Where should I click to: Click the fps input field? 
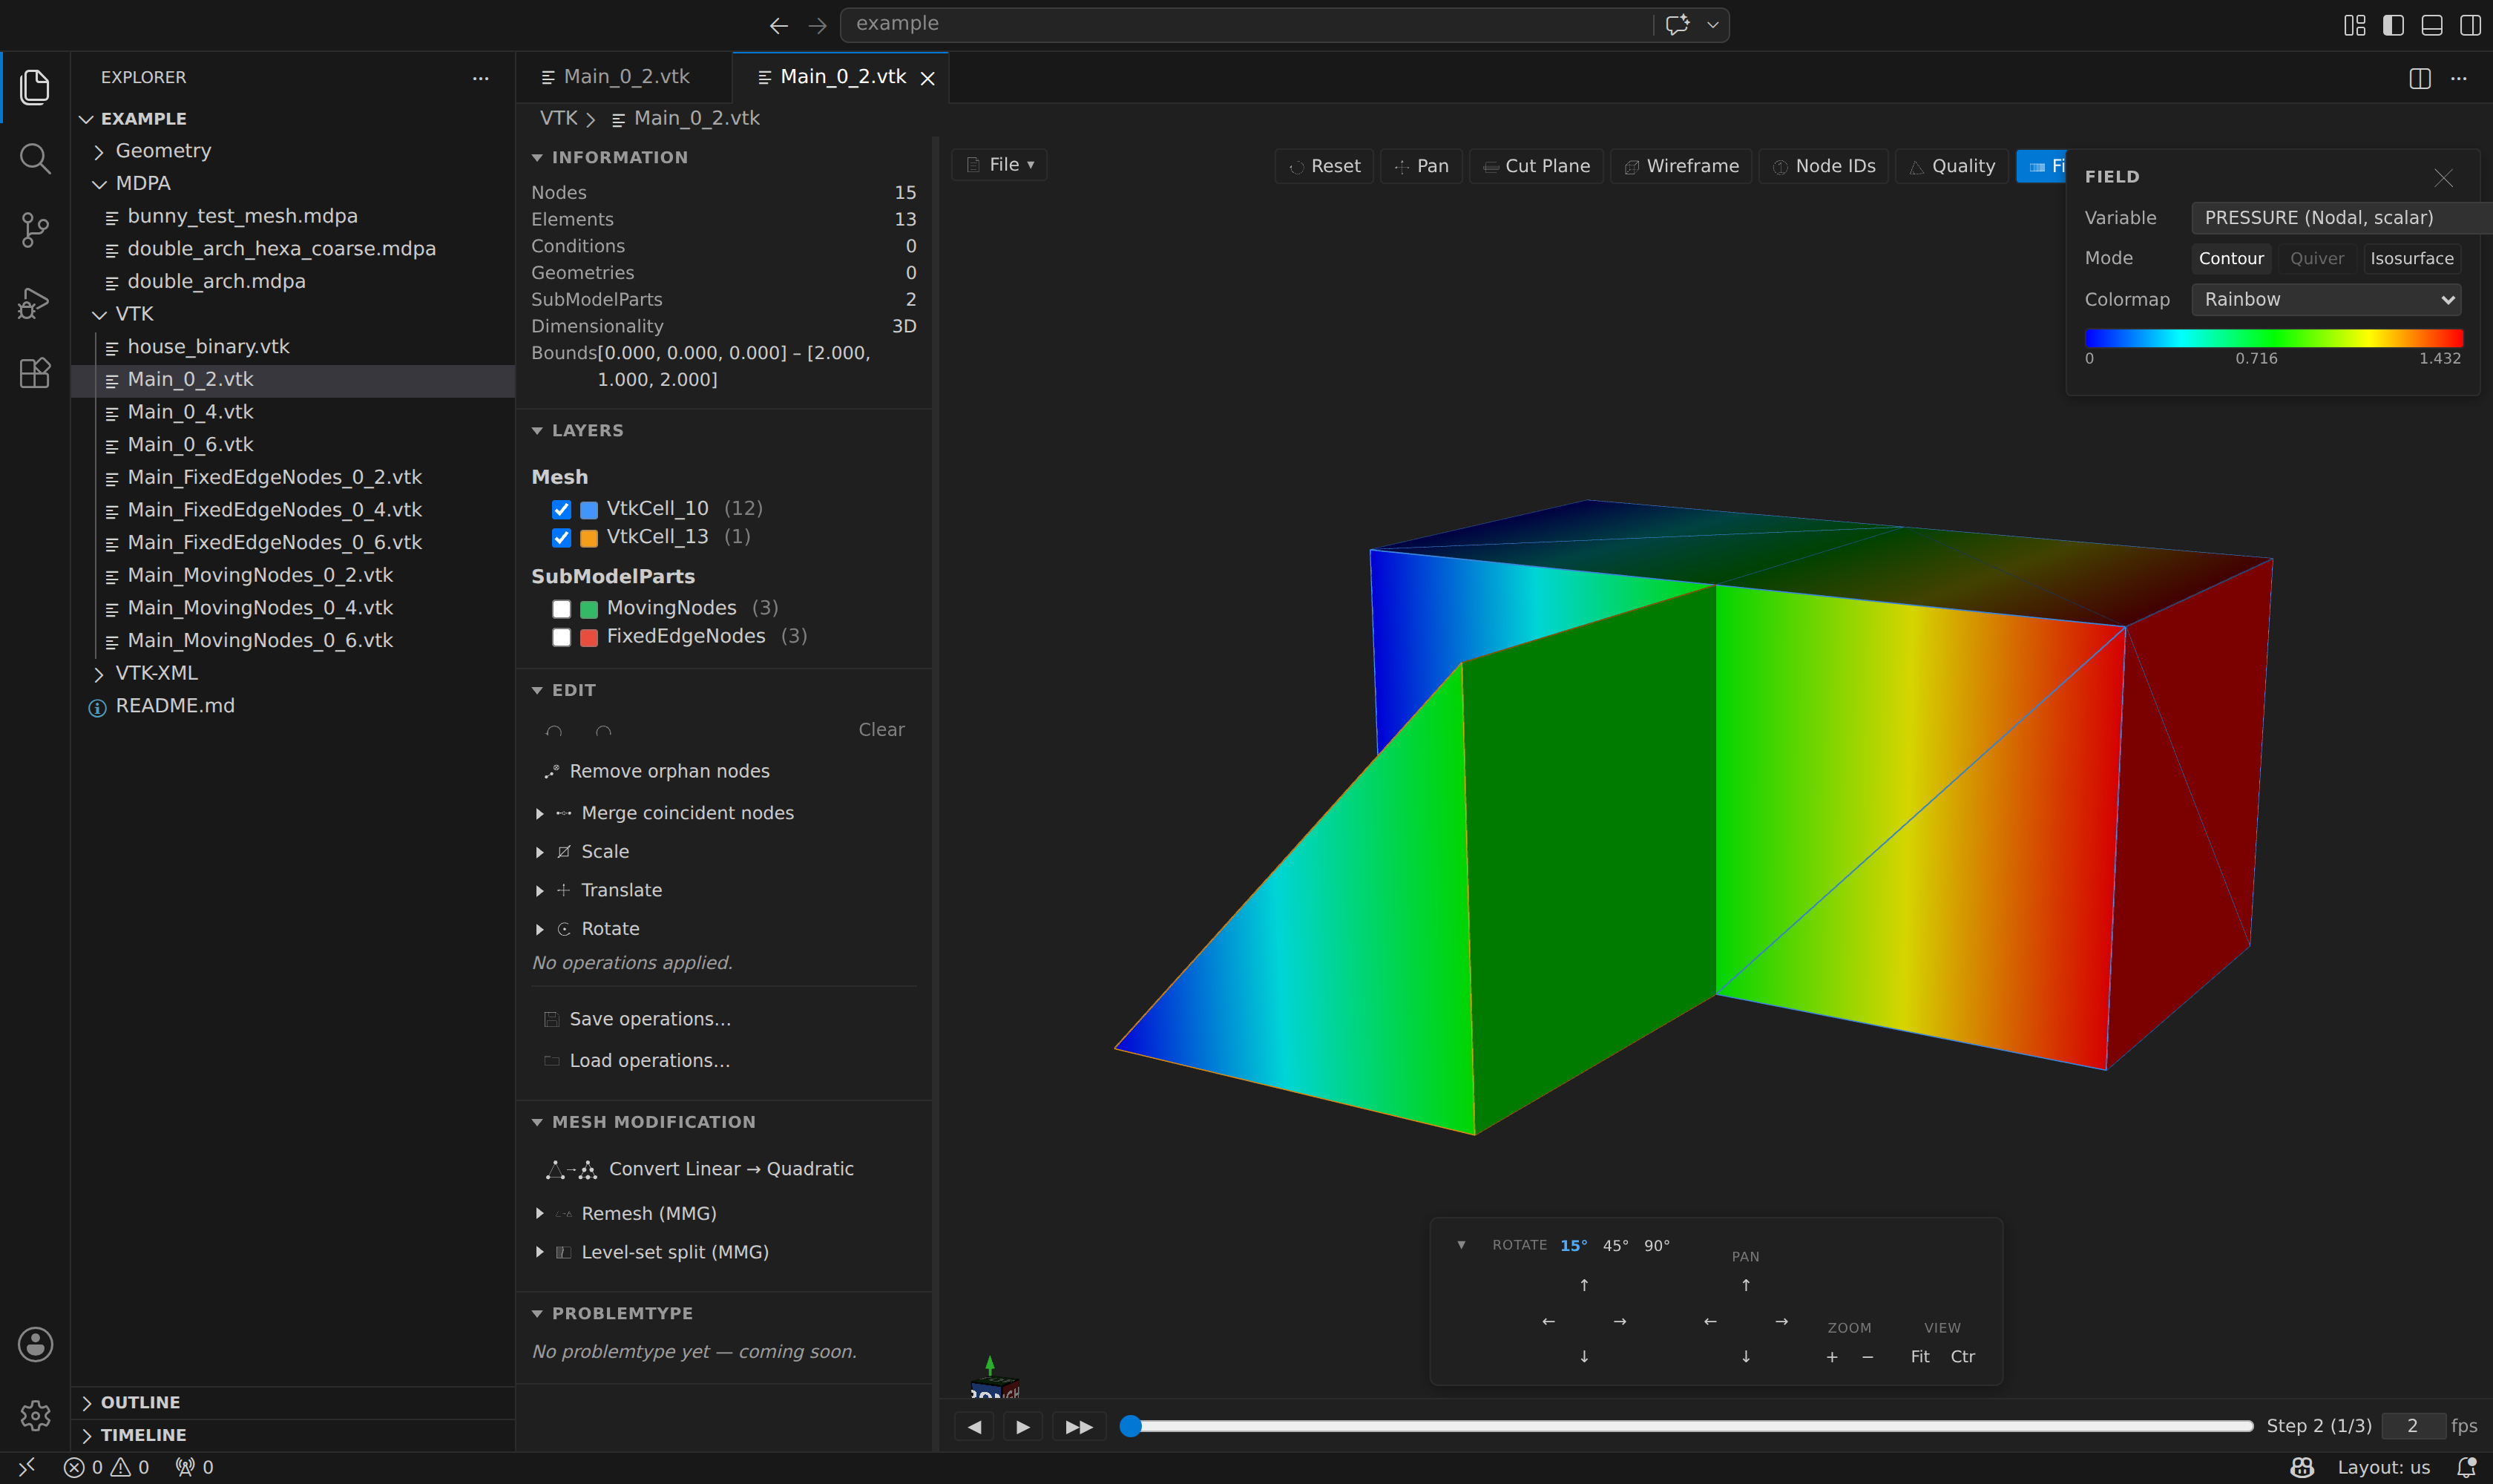(x=2413, y=1426)
